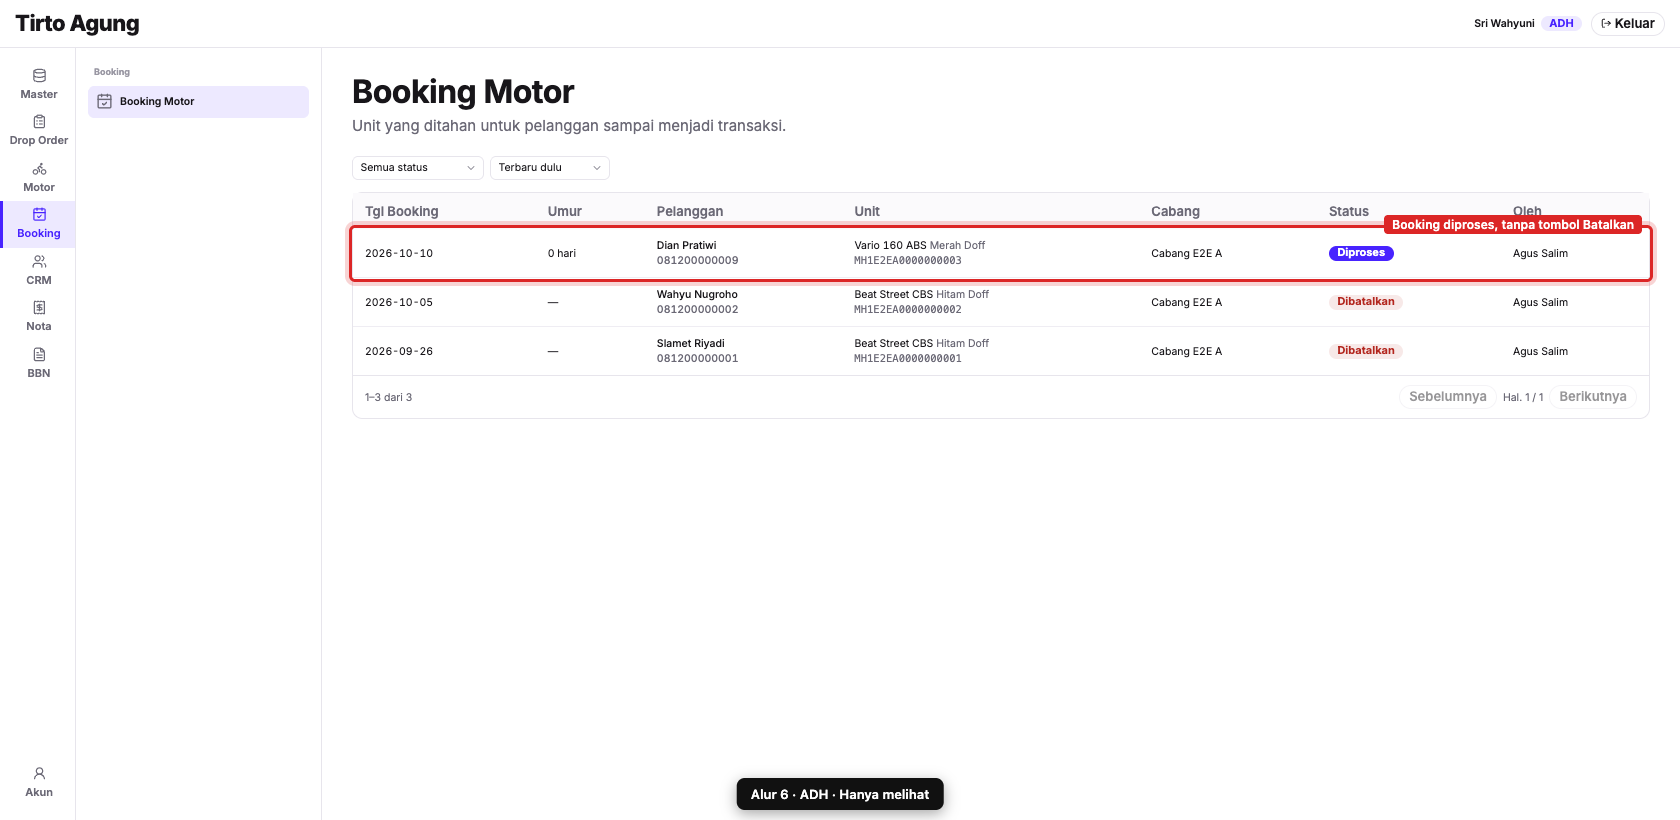The image size is (1680, 820).
Task: Select the Booking Motor submenu item
Action: pos(198,102)
